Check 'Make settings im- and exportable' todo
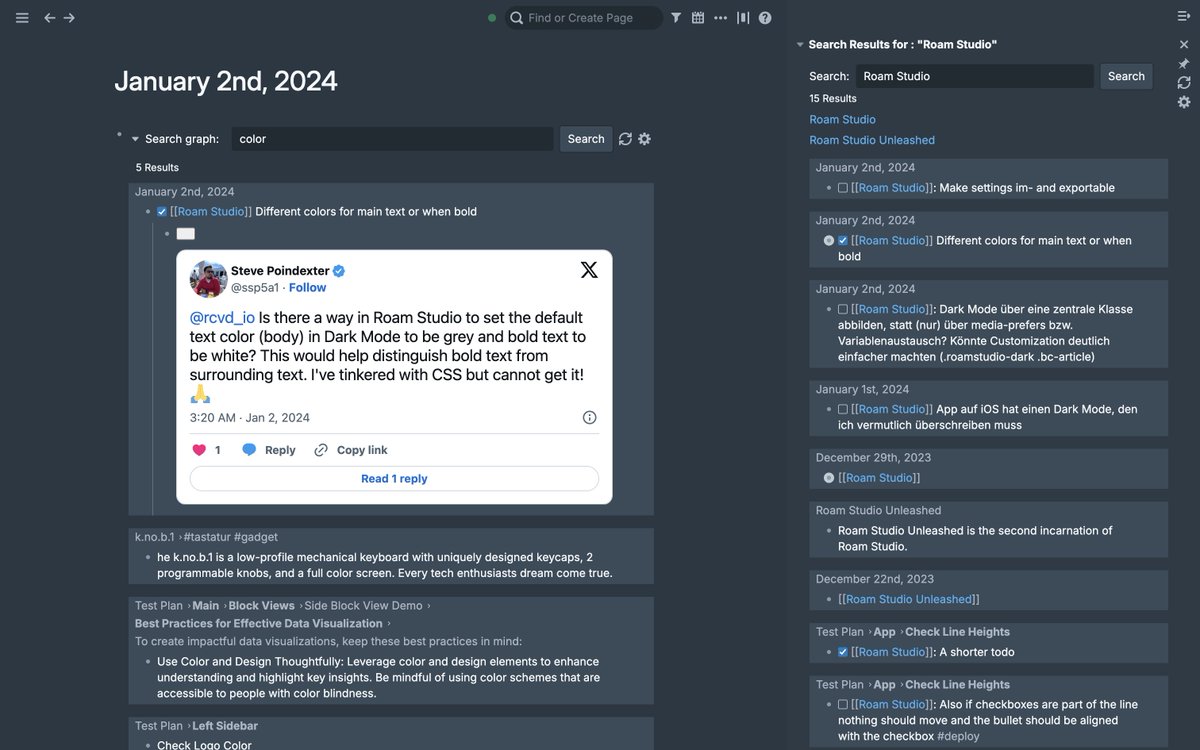 pos(843,188)
